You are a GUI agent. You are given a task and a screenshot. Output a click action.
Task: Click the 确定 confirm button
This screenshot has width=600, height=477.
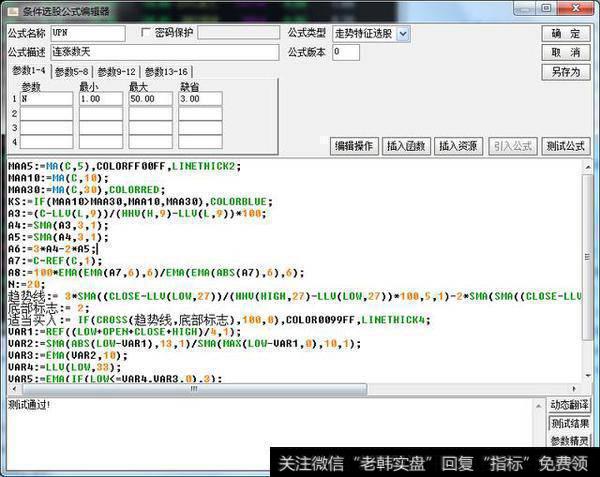coord(566,34)
